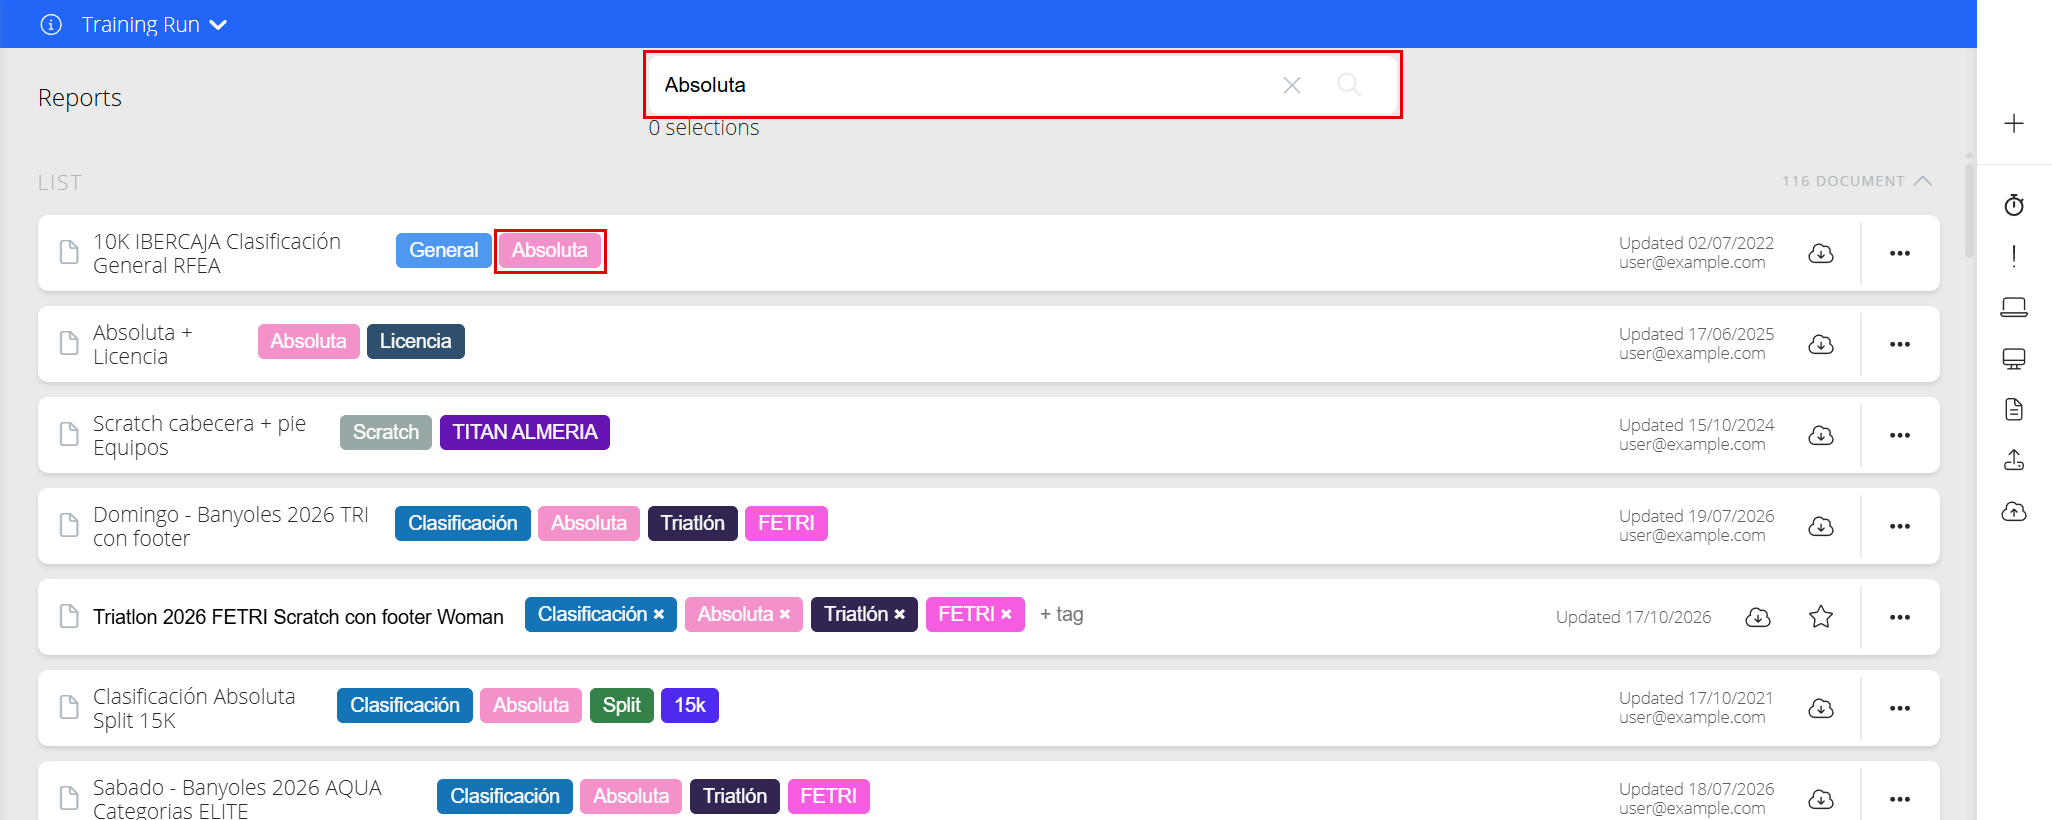The height and width of the screenshot is (820, 2052).
Task: Remove the FETRI tag from Triatlon 2026 report
Action: [1007, 614]
